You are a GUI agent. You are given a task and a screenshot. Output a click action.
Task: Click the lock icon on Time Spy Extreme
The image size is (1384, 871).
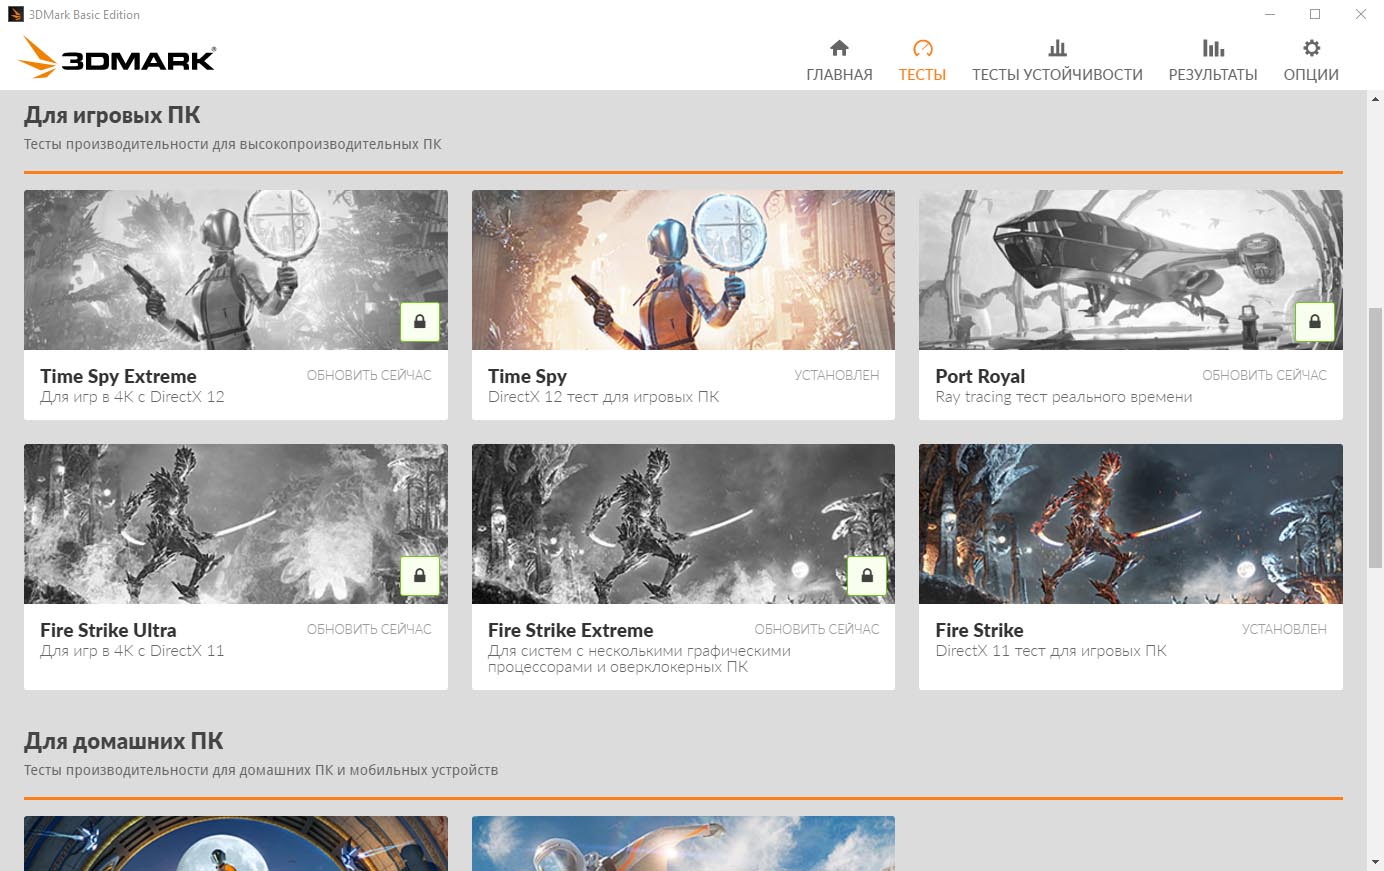[420, 322]
